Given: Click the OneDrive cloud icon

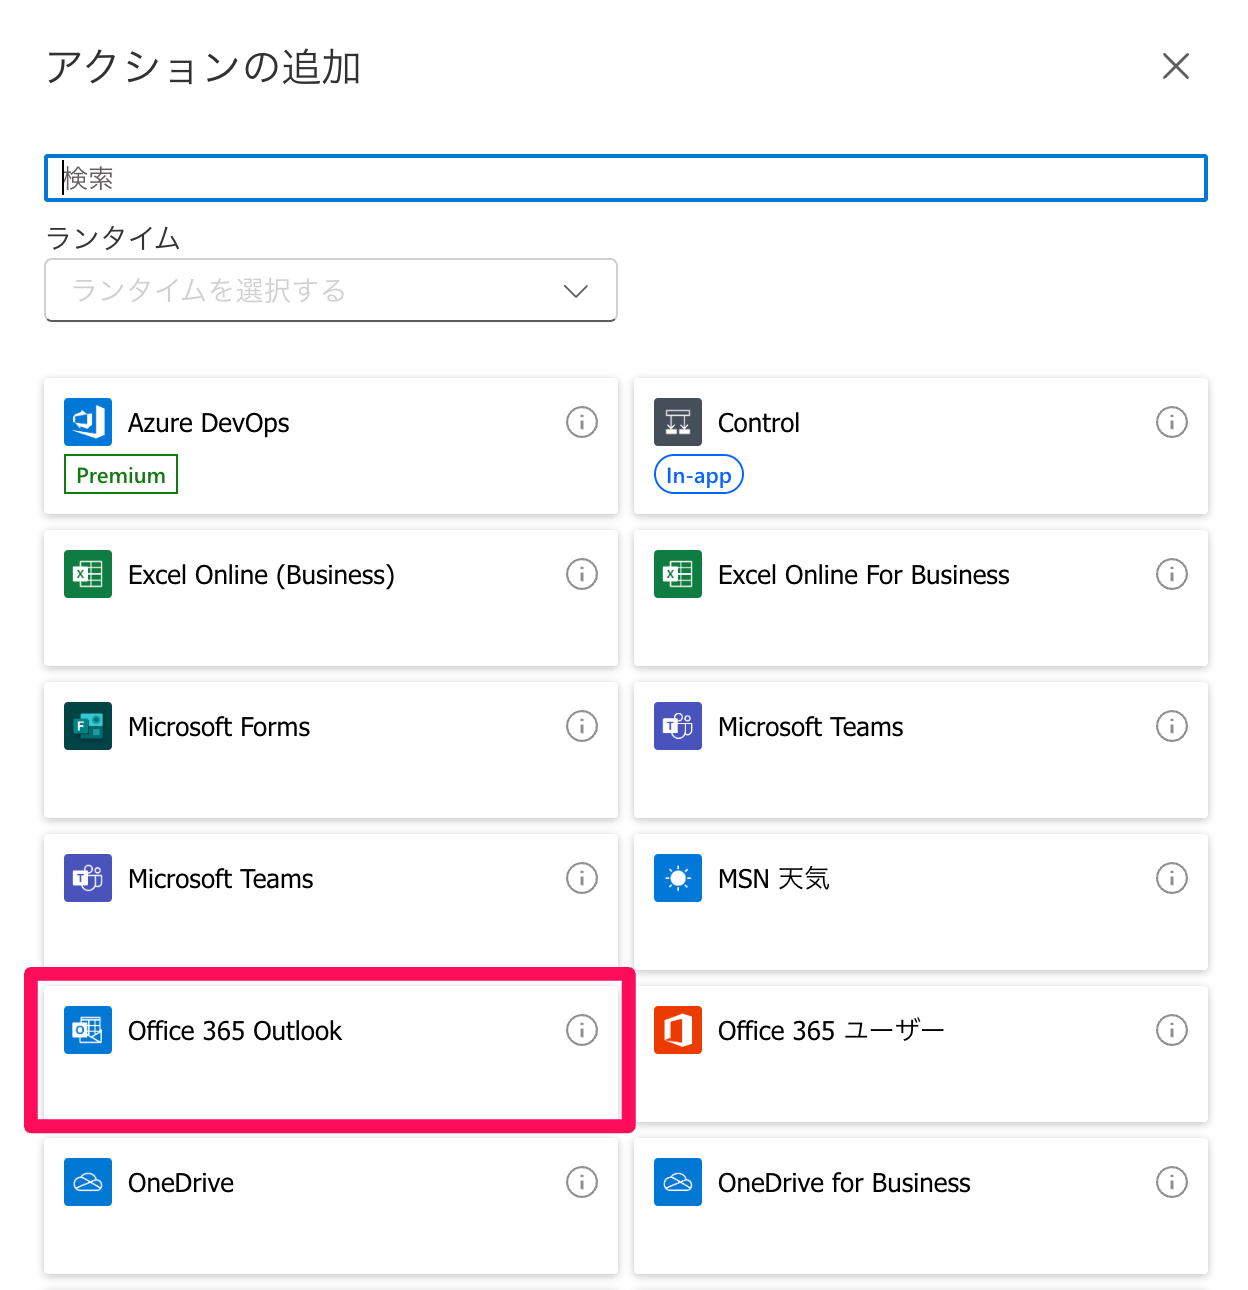Looking at the screenshot, I should click(88, 1182).
